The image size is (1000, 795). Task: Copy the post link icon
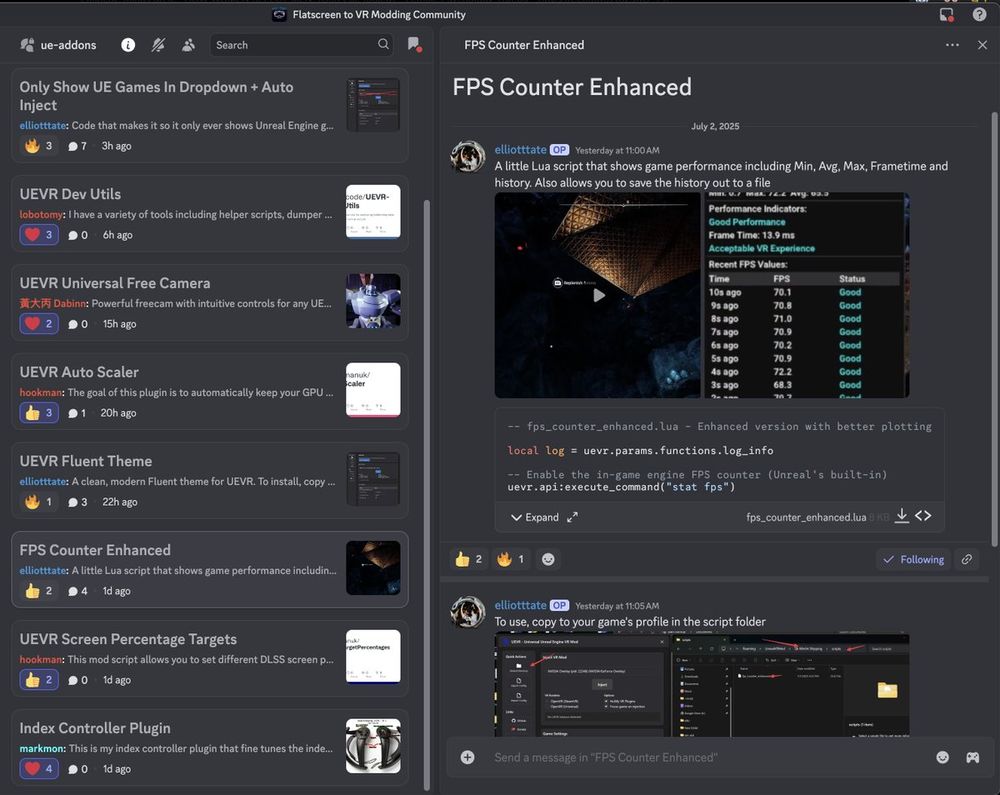967,559
